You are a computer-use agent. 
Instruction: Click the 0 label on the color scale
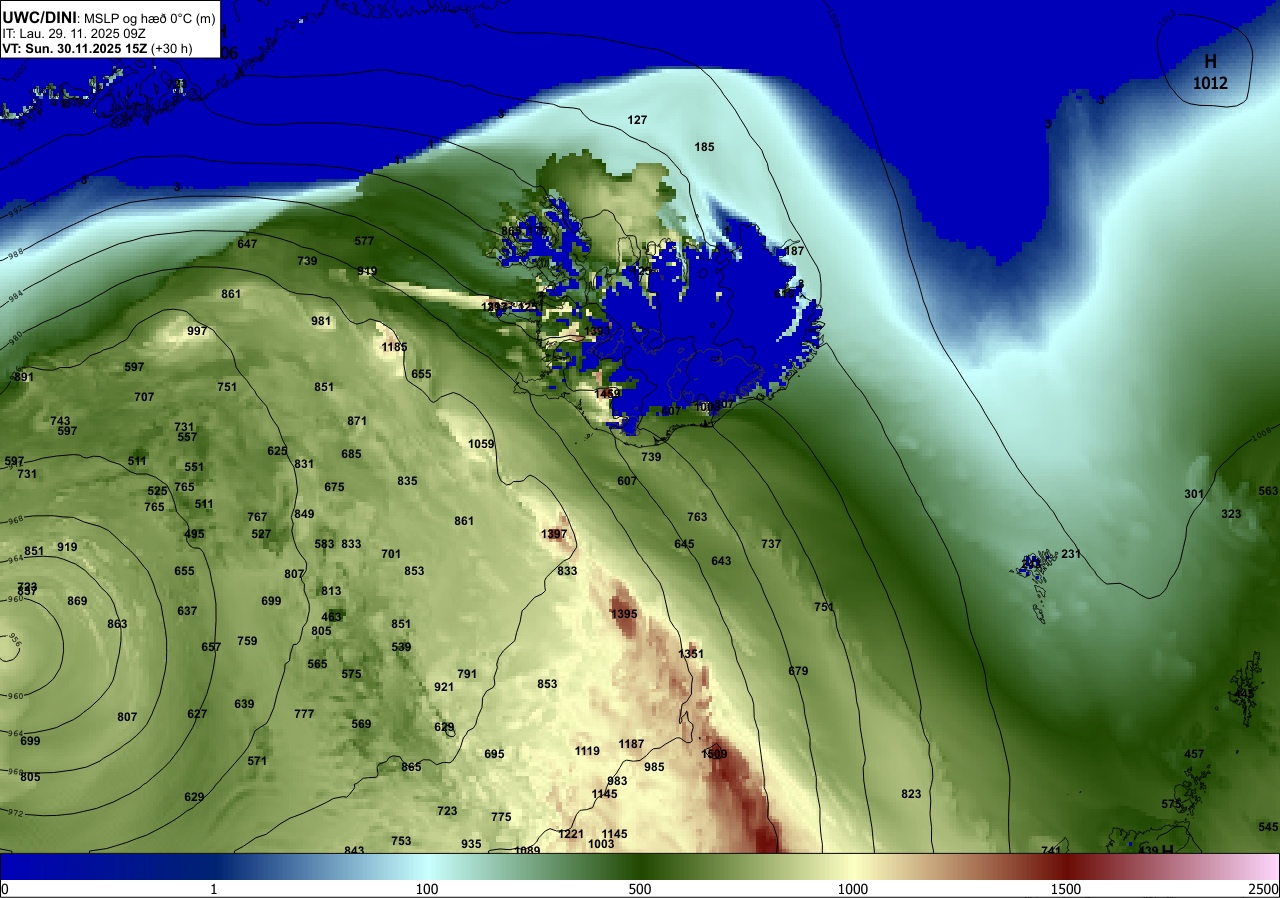[x=5, y=889]
